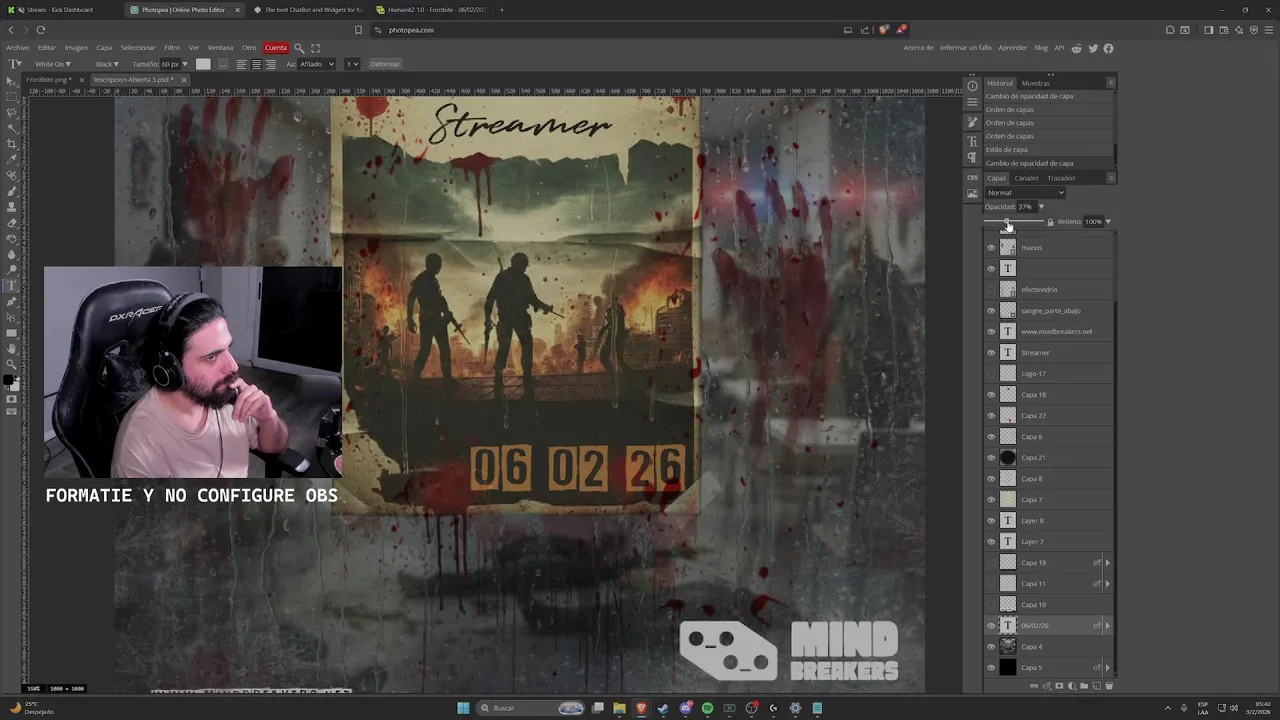
Task: Click foreground color swatch in toolbar
Action: click(9, 381)
